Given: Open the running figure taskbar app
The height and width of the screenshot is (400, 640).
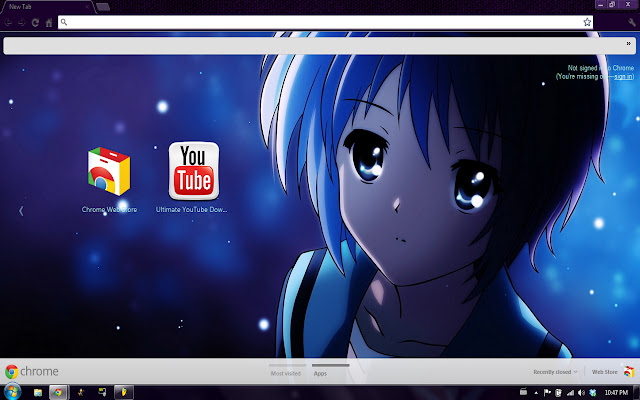Looking at the screenshot, I should [81, 393].
